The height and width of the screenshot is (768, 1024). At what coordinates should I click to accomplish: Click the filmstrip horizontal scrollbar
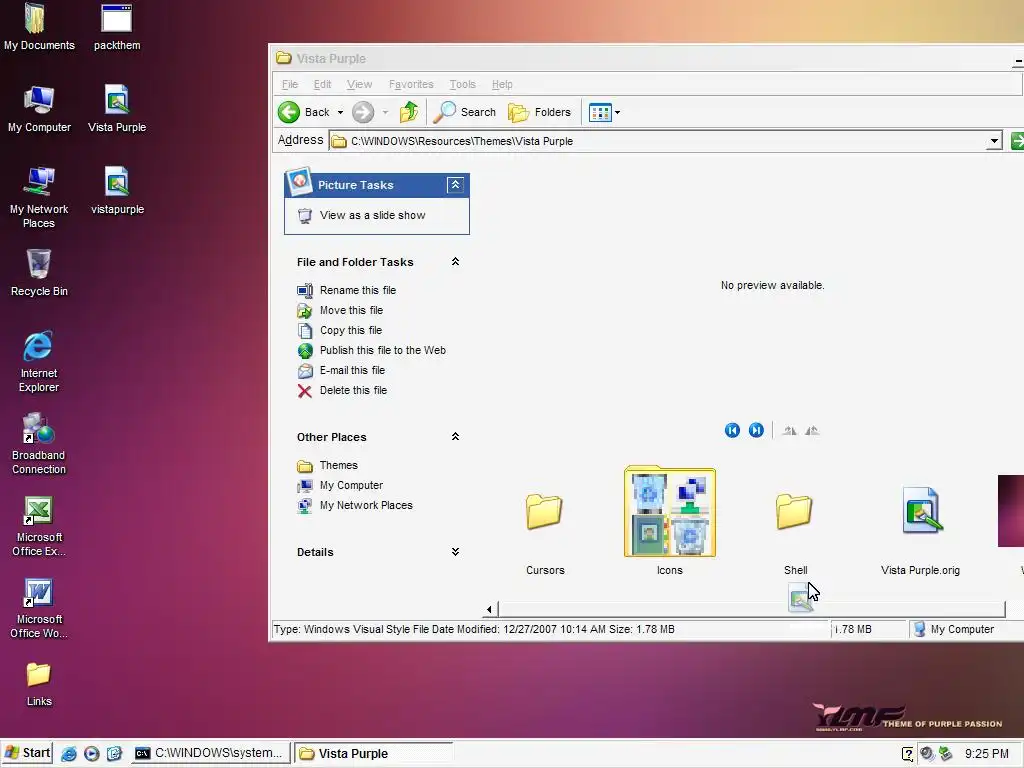pos(752,609)
